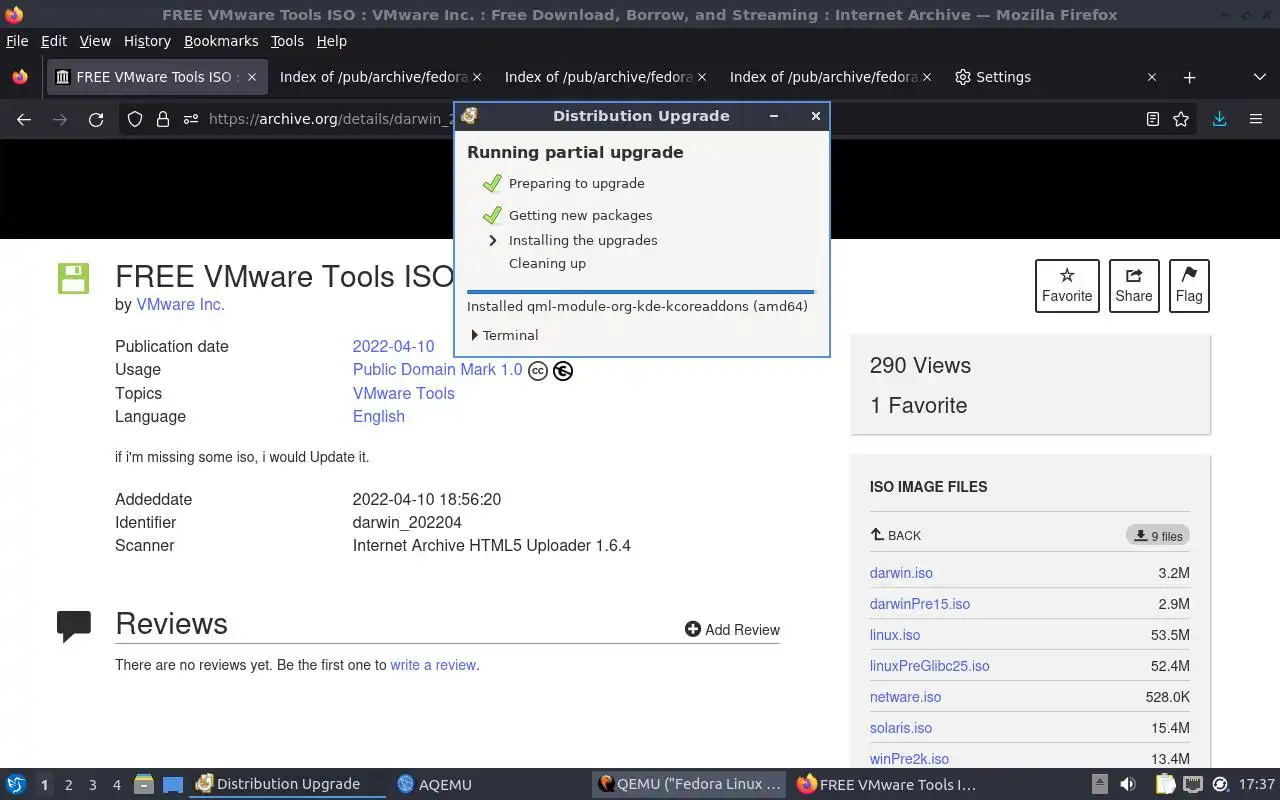Select AQEMU in the taskbar
The width and height of the screenshot is (1280, 800).
(x=434, y=784)
